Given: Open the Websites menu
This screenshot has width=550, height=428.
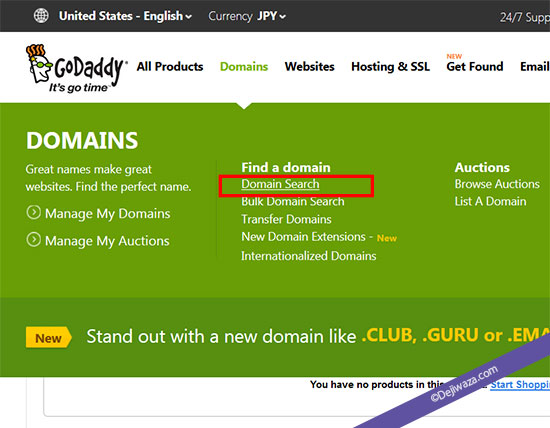Looking at the screenshot, I should click(309, 66).
